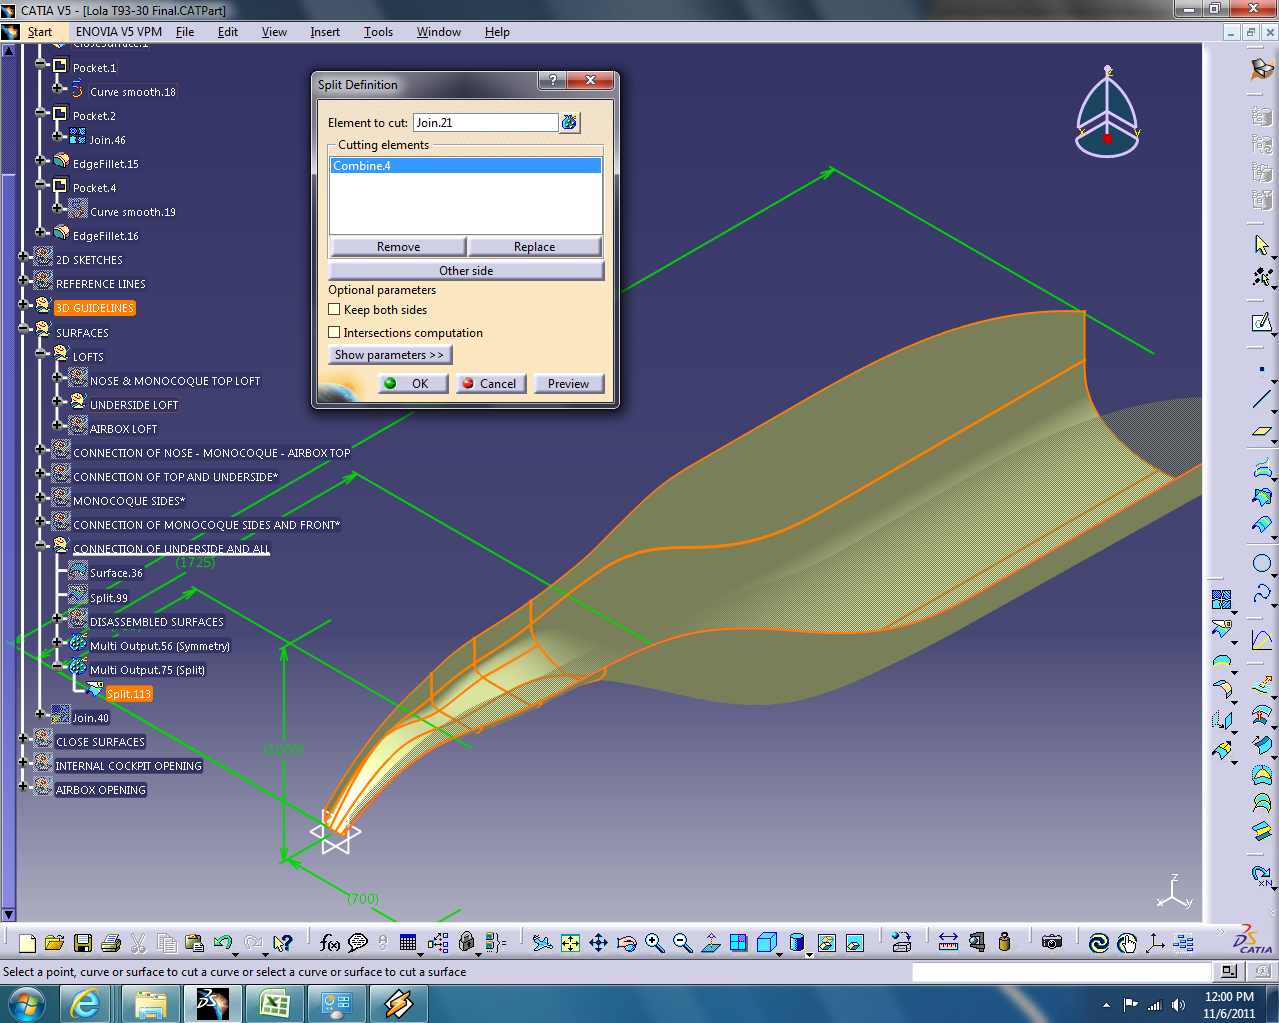Select the Pan view tool

598,943
